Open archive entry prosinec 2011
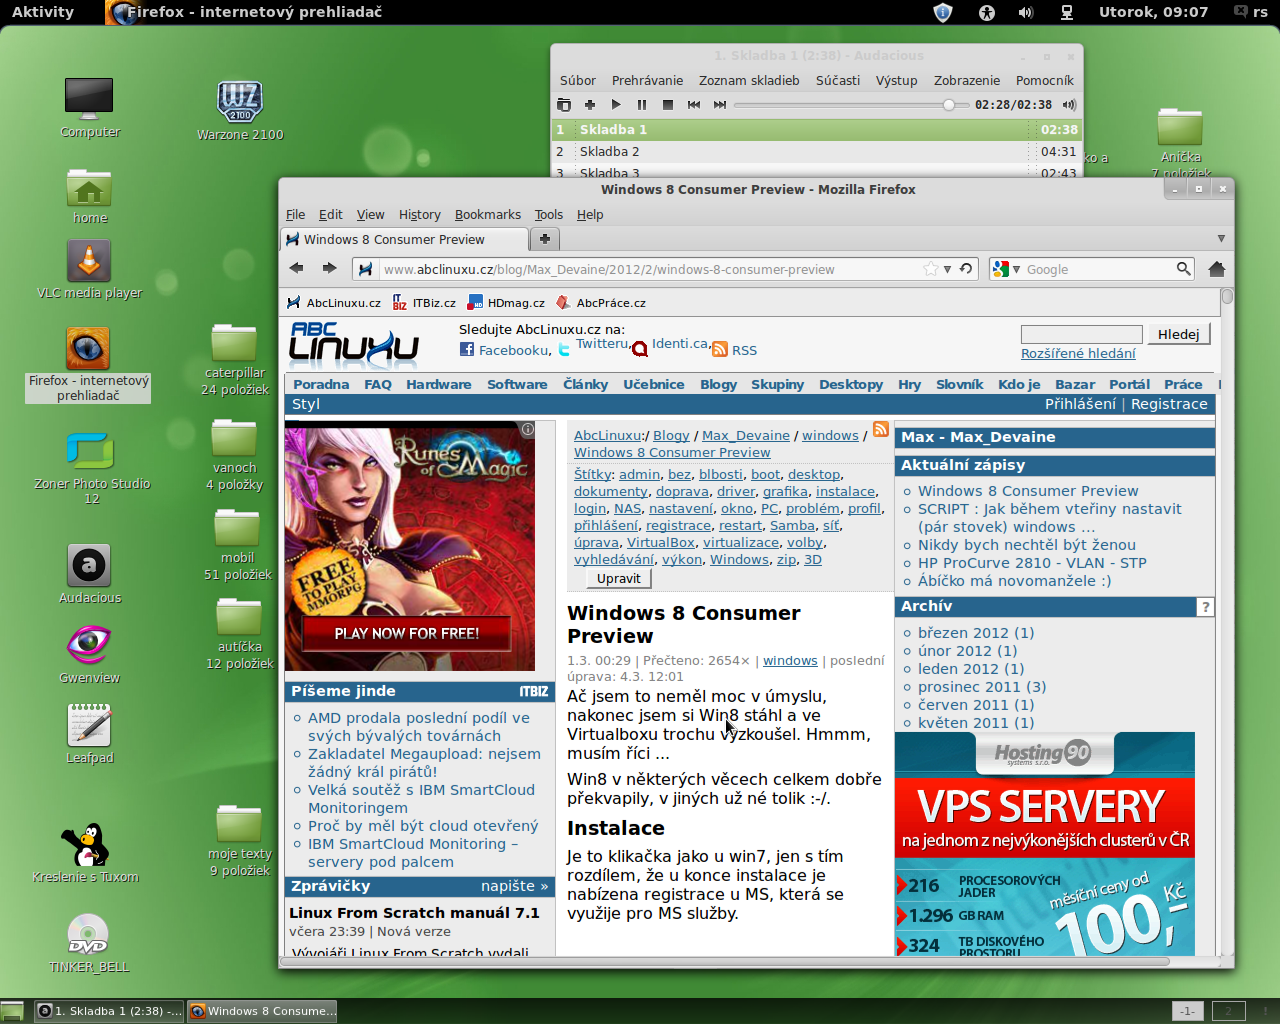This screenshot has width=1280, height=1024. pos(982,687)
